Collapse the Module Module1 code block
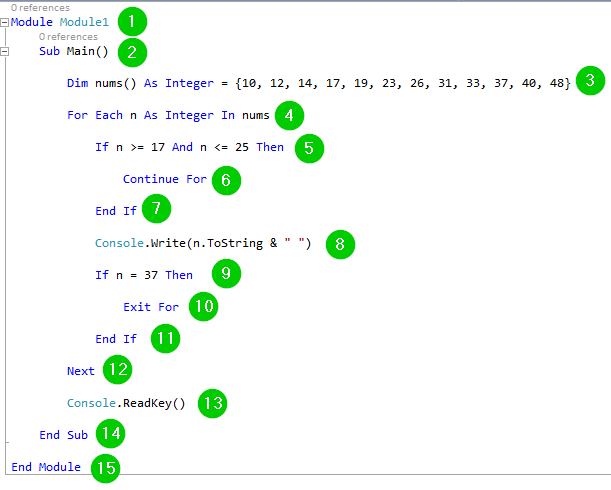This screenshot has height=490, width=611. (6, 21)
